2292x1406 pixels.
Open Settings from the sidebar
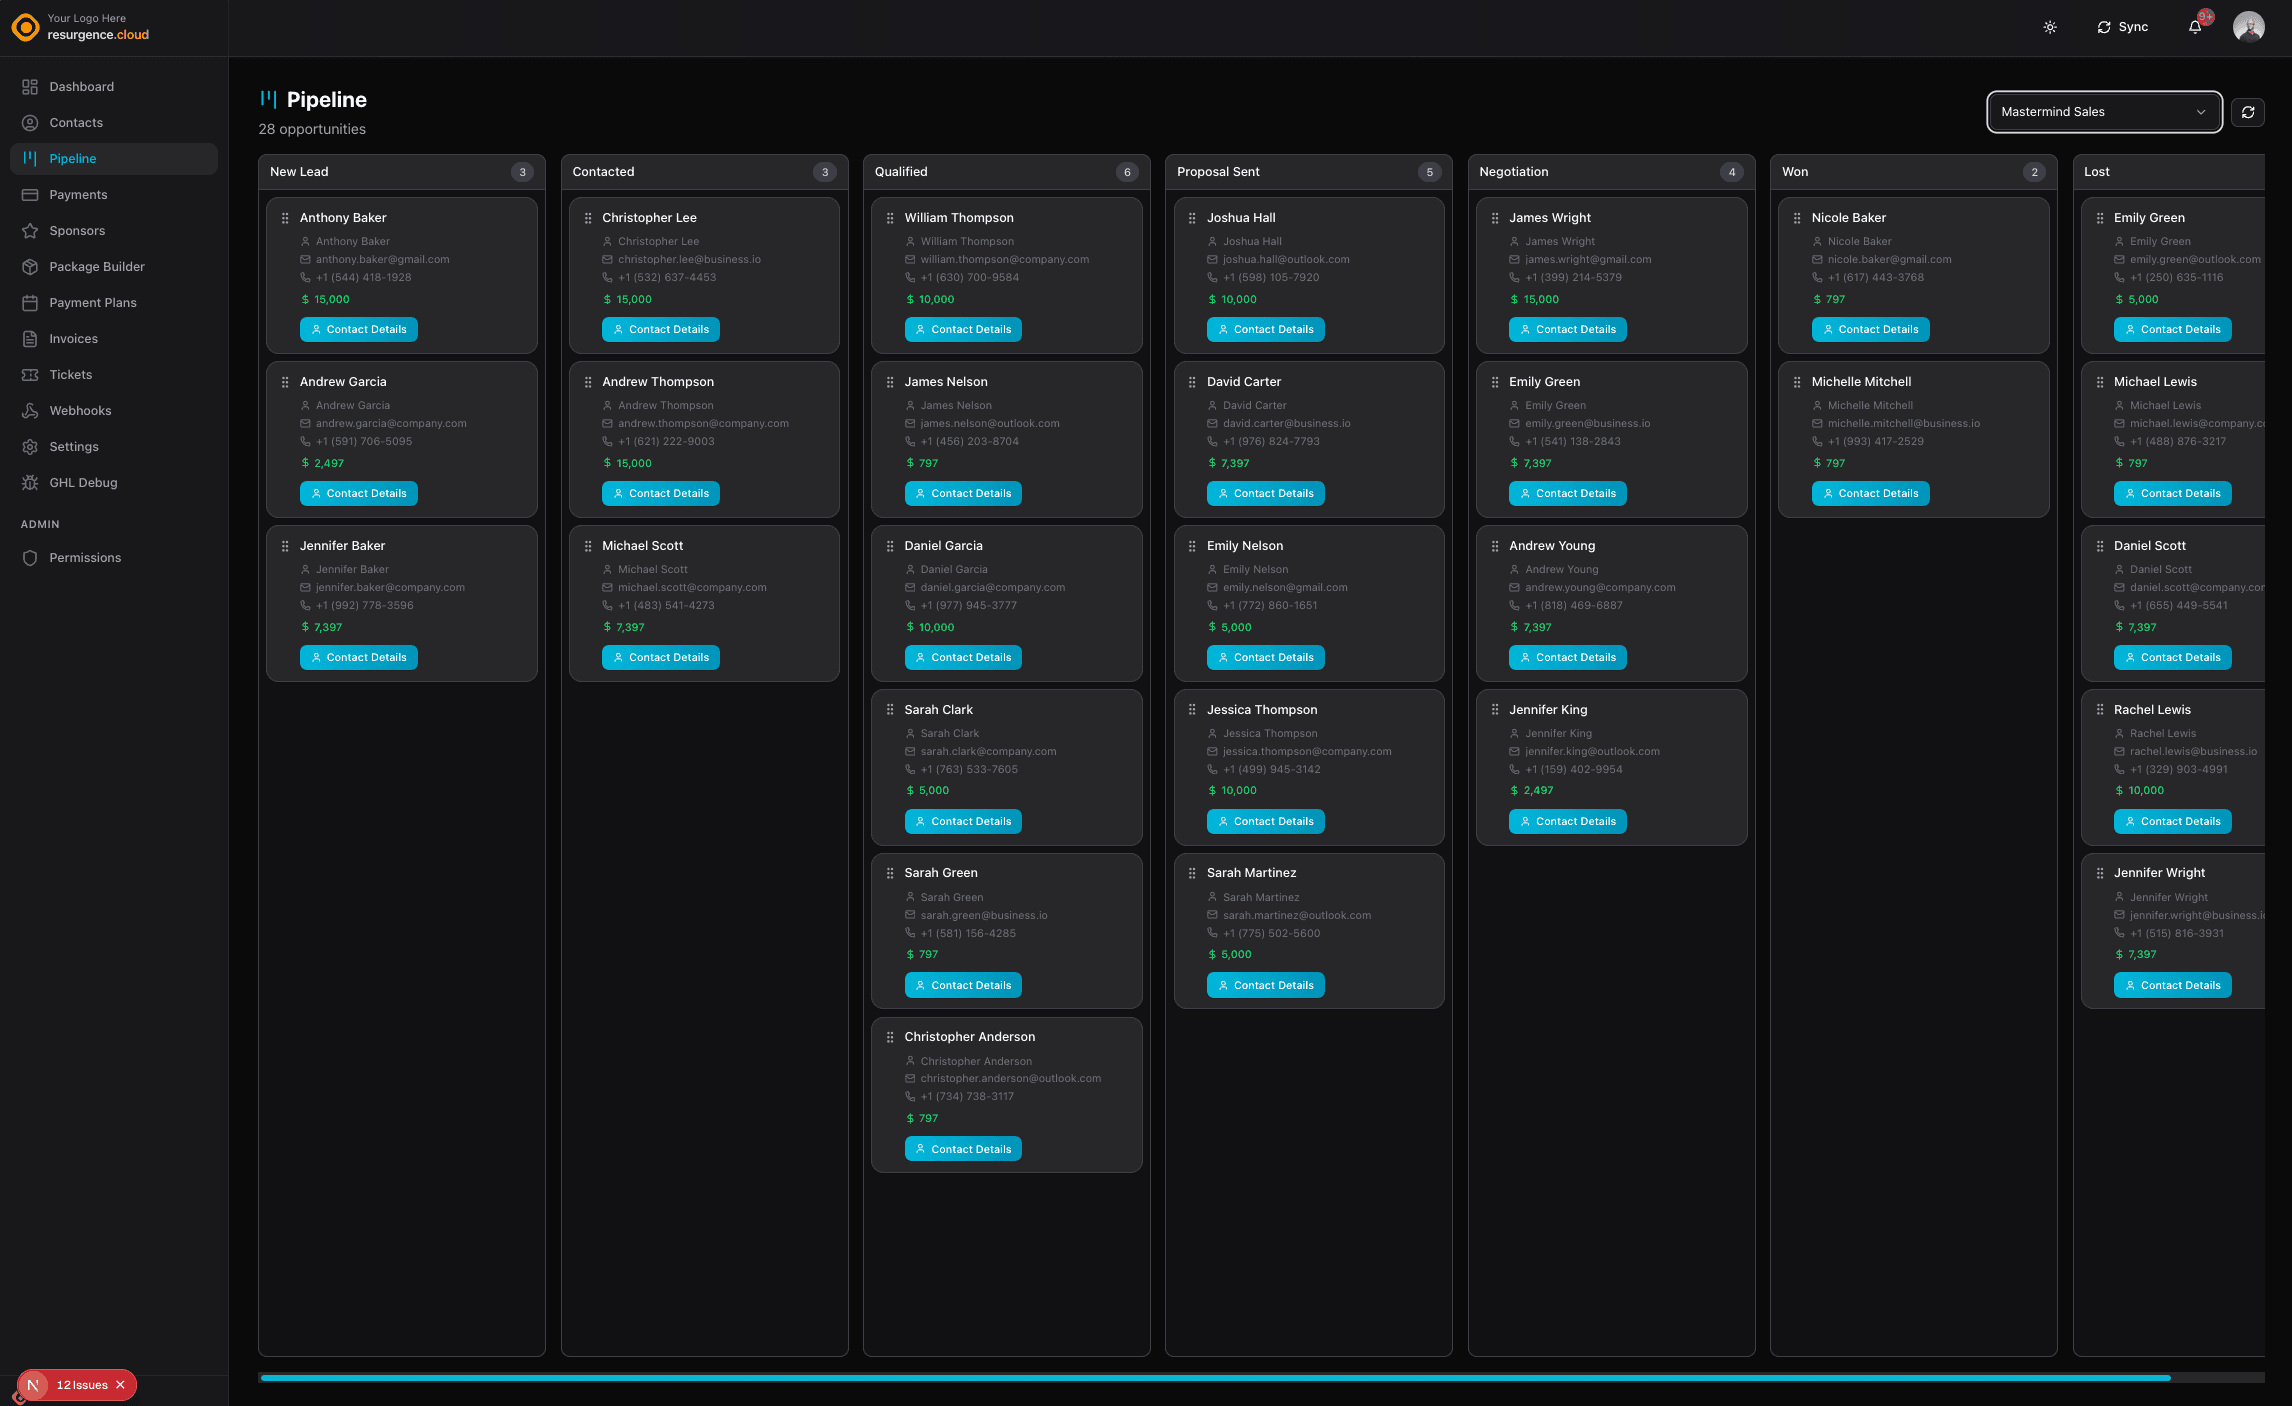pos(30,446)
